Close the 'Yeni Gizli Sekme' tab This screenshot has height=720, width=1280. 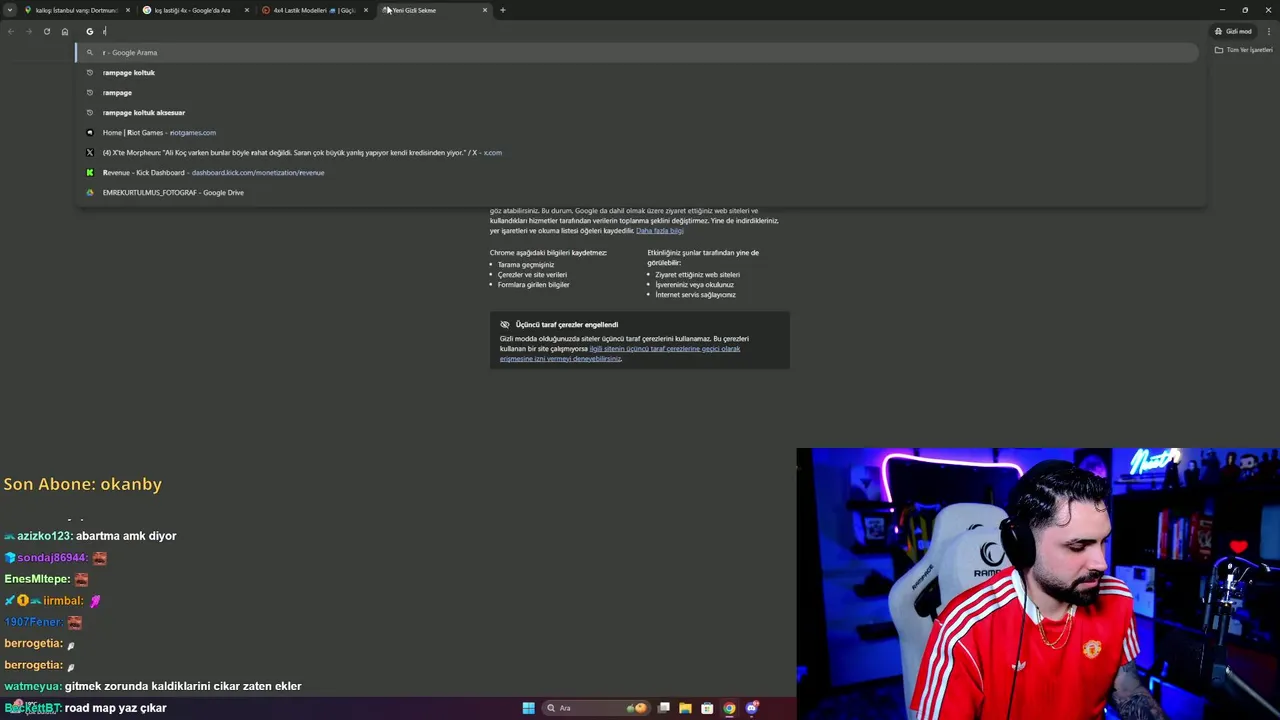[485, 10]
